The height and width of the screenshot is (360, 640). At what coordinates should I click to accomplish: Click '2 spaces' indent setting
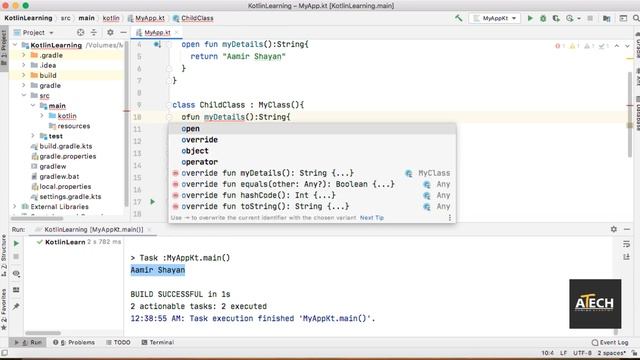(611, 353)
